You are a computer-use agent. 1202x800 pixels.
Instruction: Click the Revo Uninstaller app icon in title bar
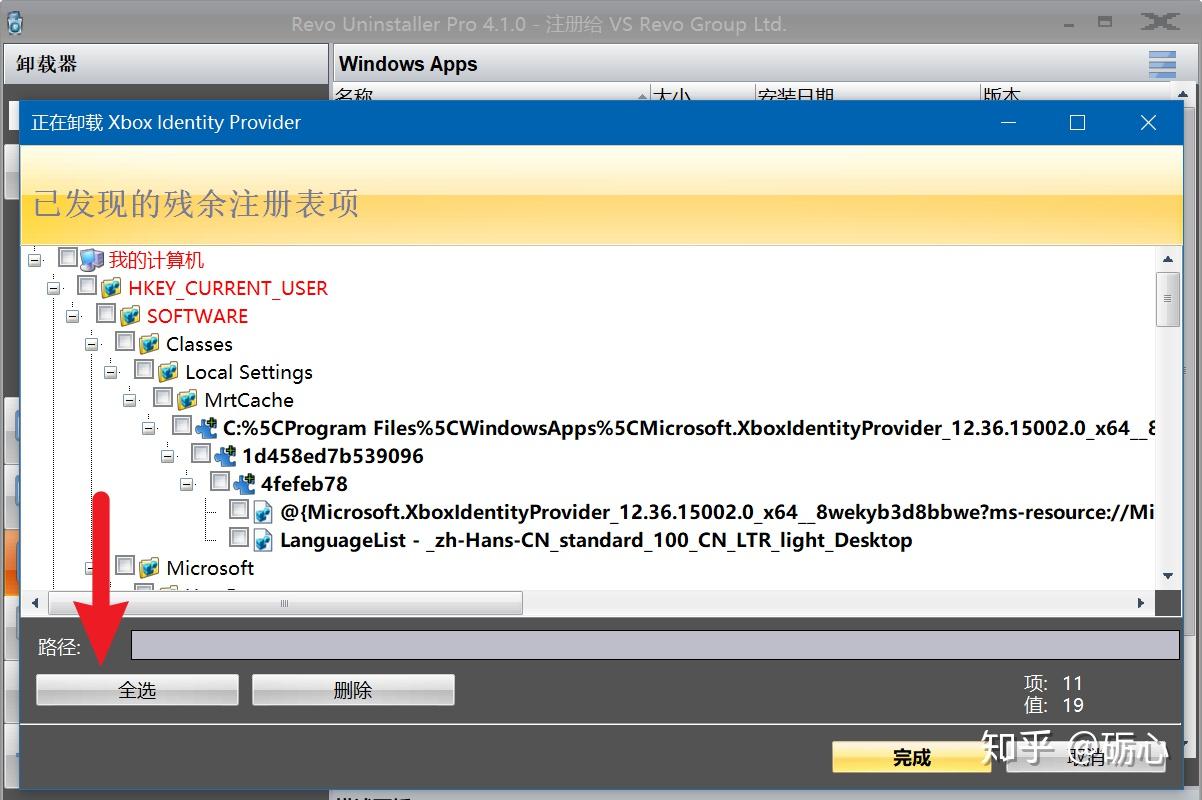[14, 23]
